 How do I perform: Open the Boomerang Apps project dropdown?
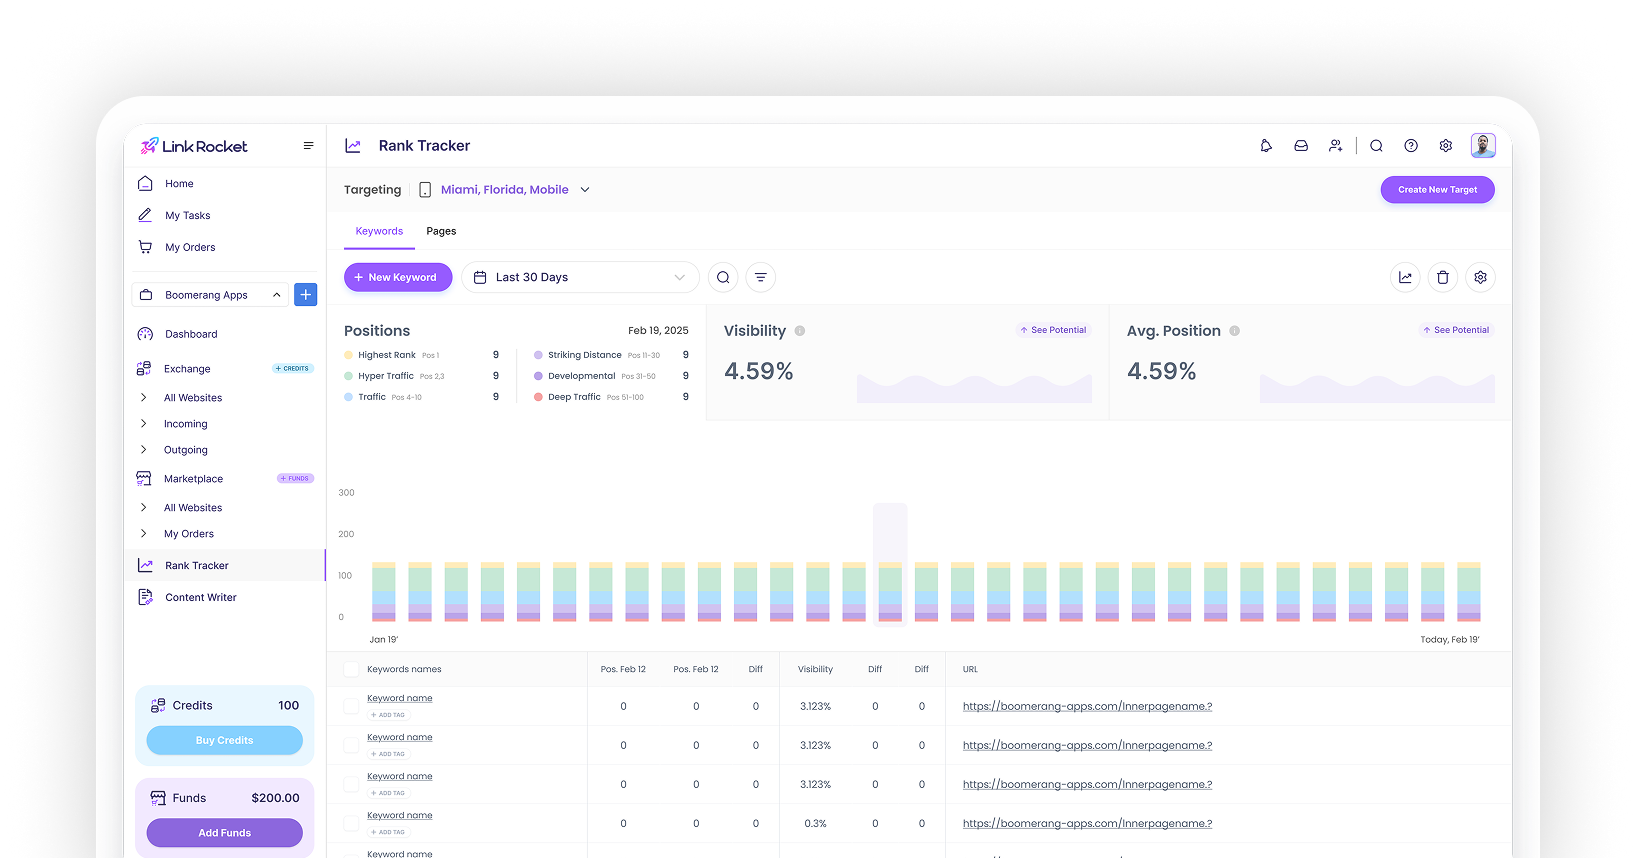coord(210,295)
